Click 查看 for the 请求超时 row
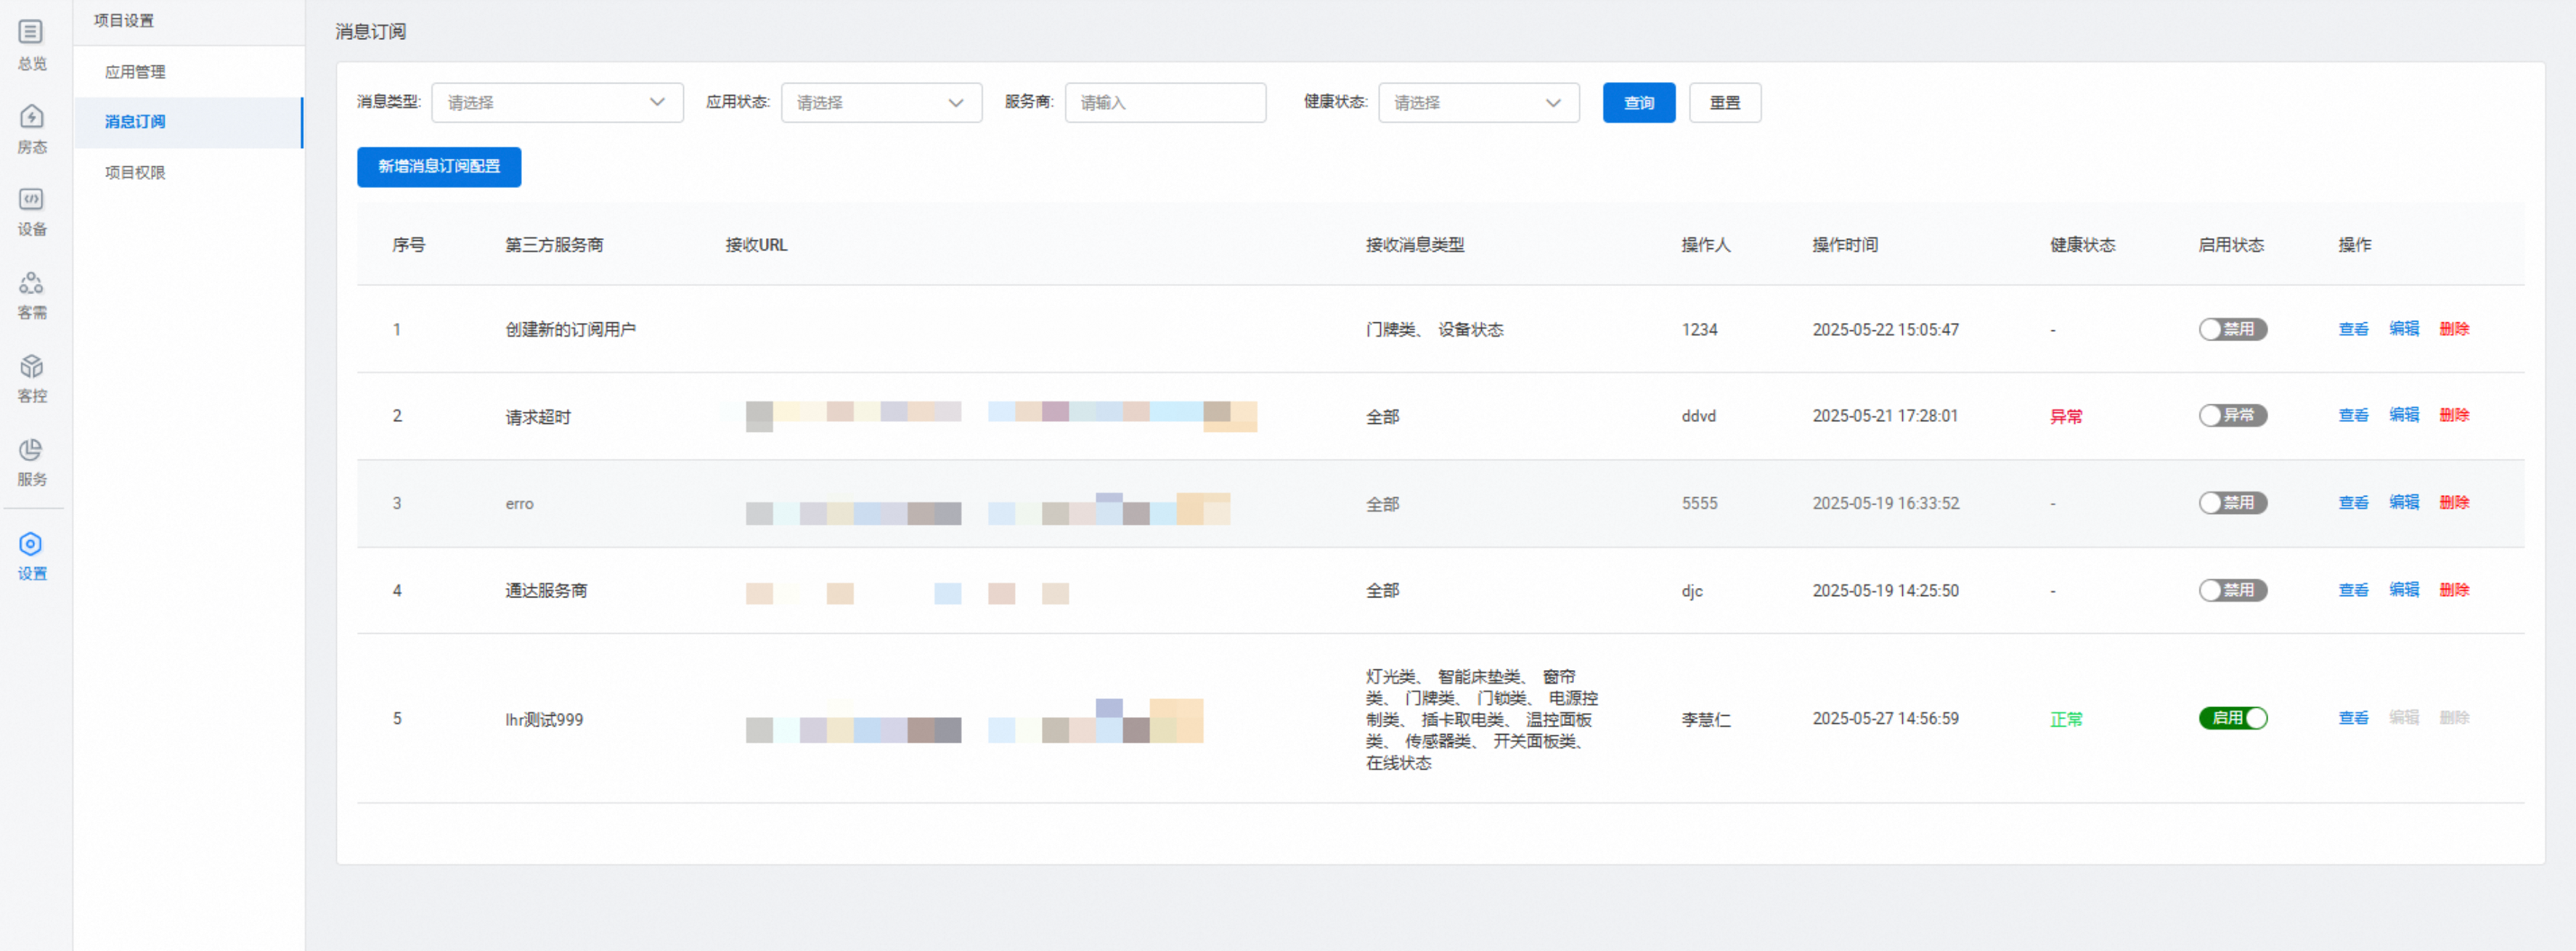The image size is (2576, 951). (2353, 415)
